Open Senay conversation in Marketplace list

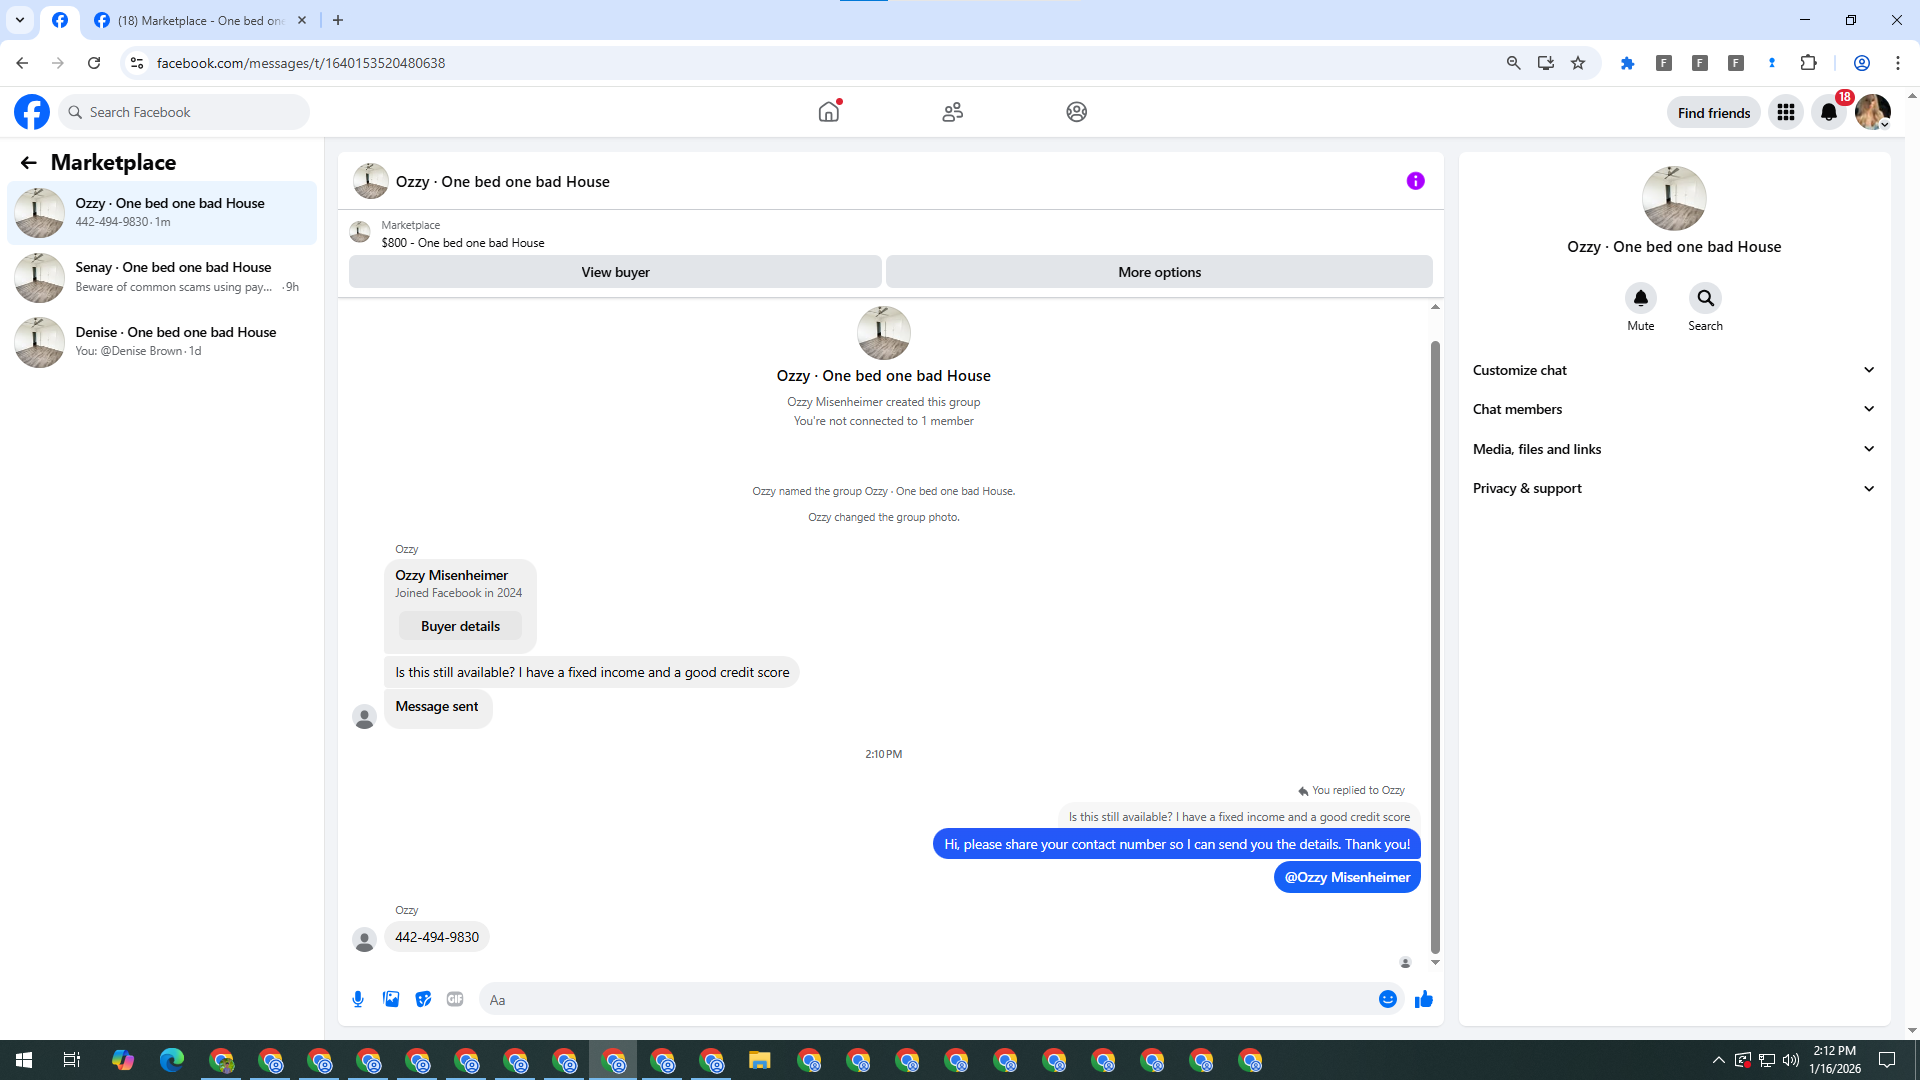pyautogui.click(x=162, y=277)
